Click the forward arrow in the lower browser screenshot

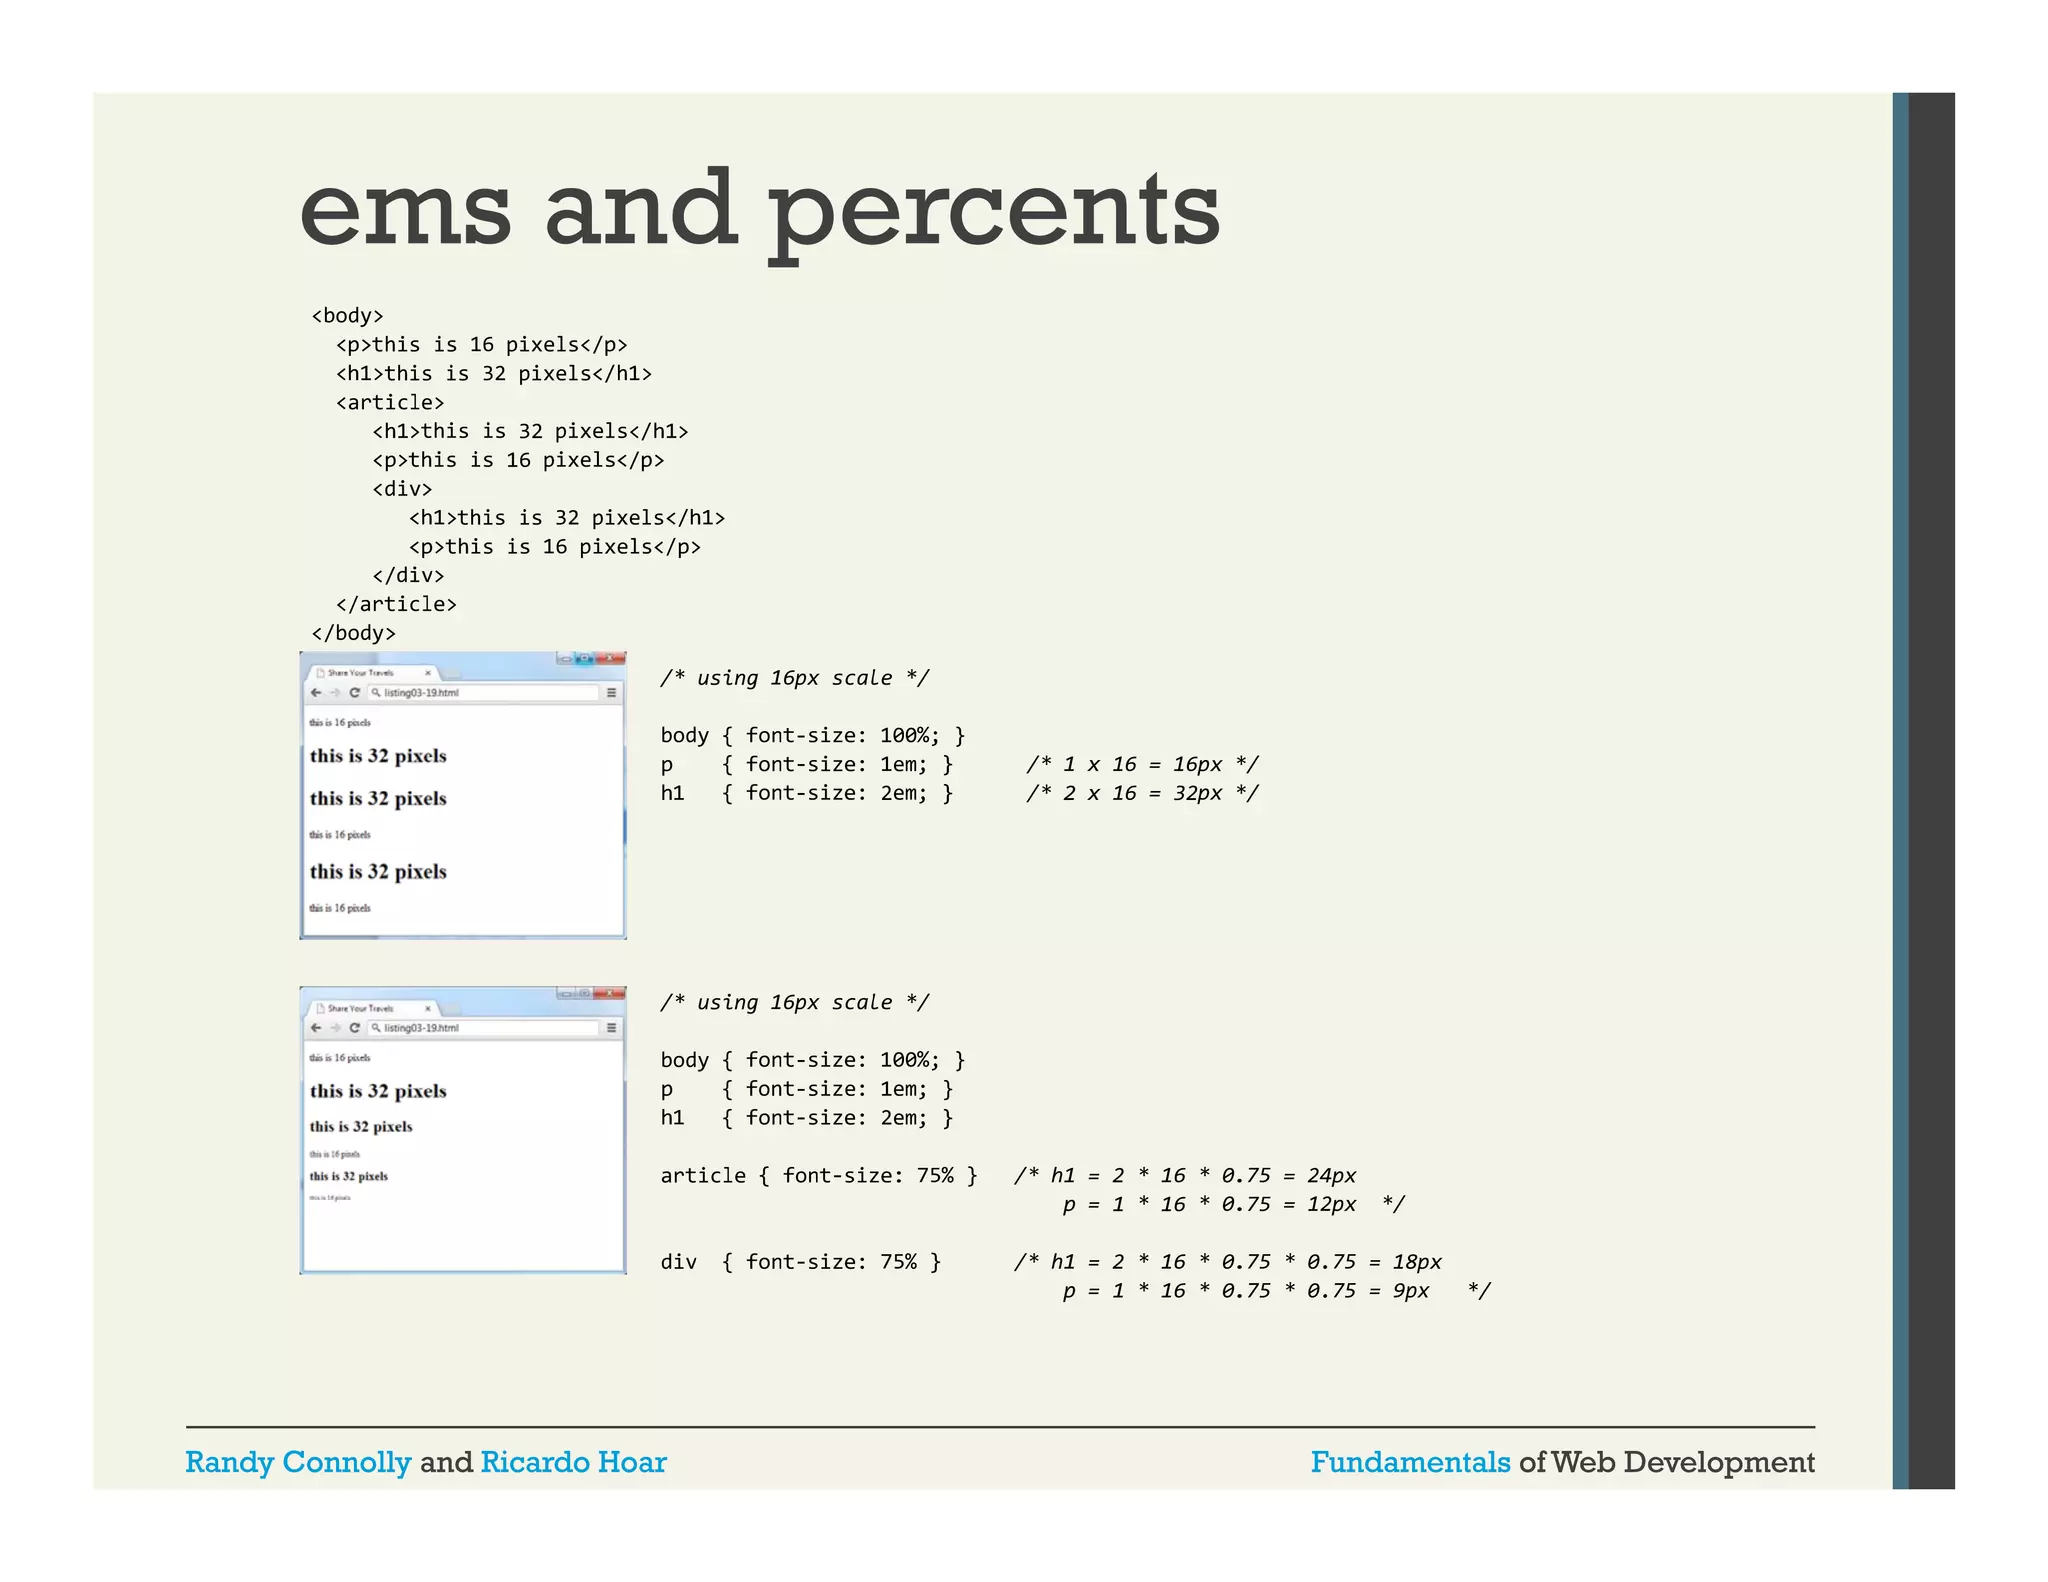click(335, 1027)
